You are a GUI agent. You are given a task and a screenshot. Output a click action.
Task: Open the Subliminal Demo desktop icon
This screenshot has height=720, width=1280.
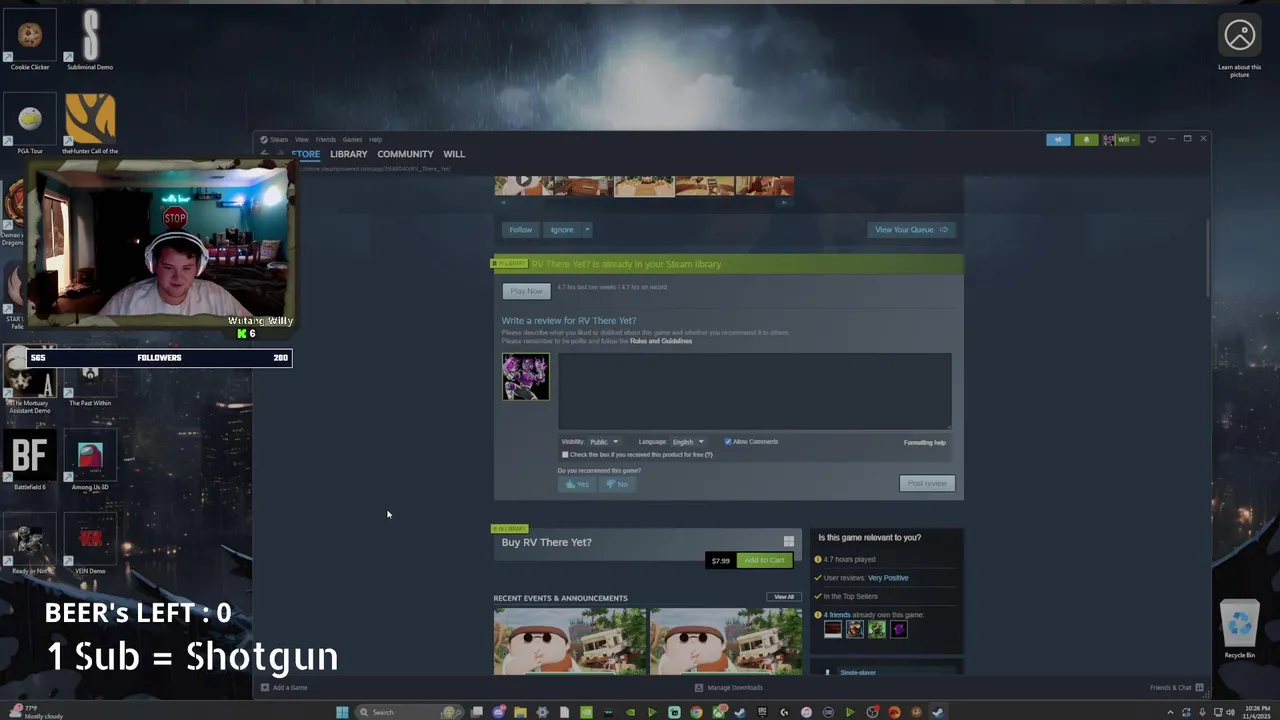90,40
